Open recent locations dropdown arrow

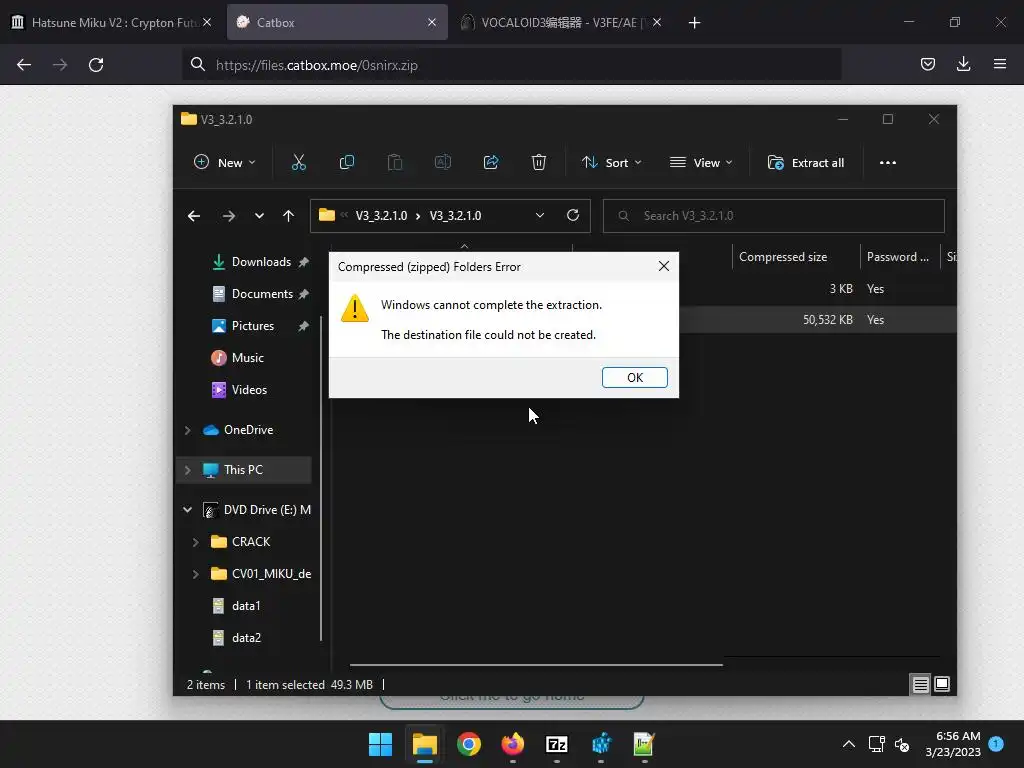pyautogui.click(x=259, y=216)
